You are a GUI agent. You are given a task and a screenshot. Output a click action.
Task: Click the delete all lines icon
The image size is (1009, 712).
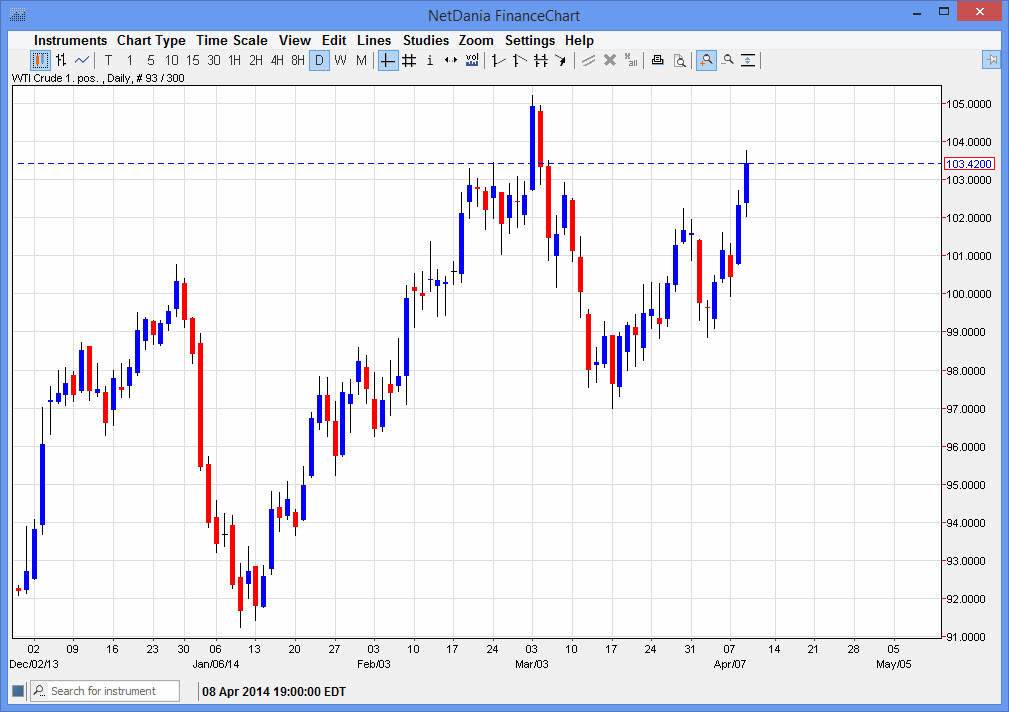click(x=631, y=60)
